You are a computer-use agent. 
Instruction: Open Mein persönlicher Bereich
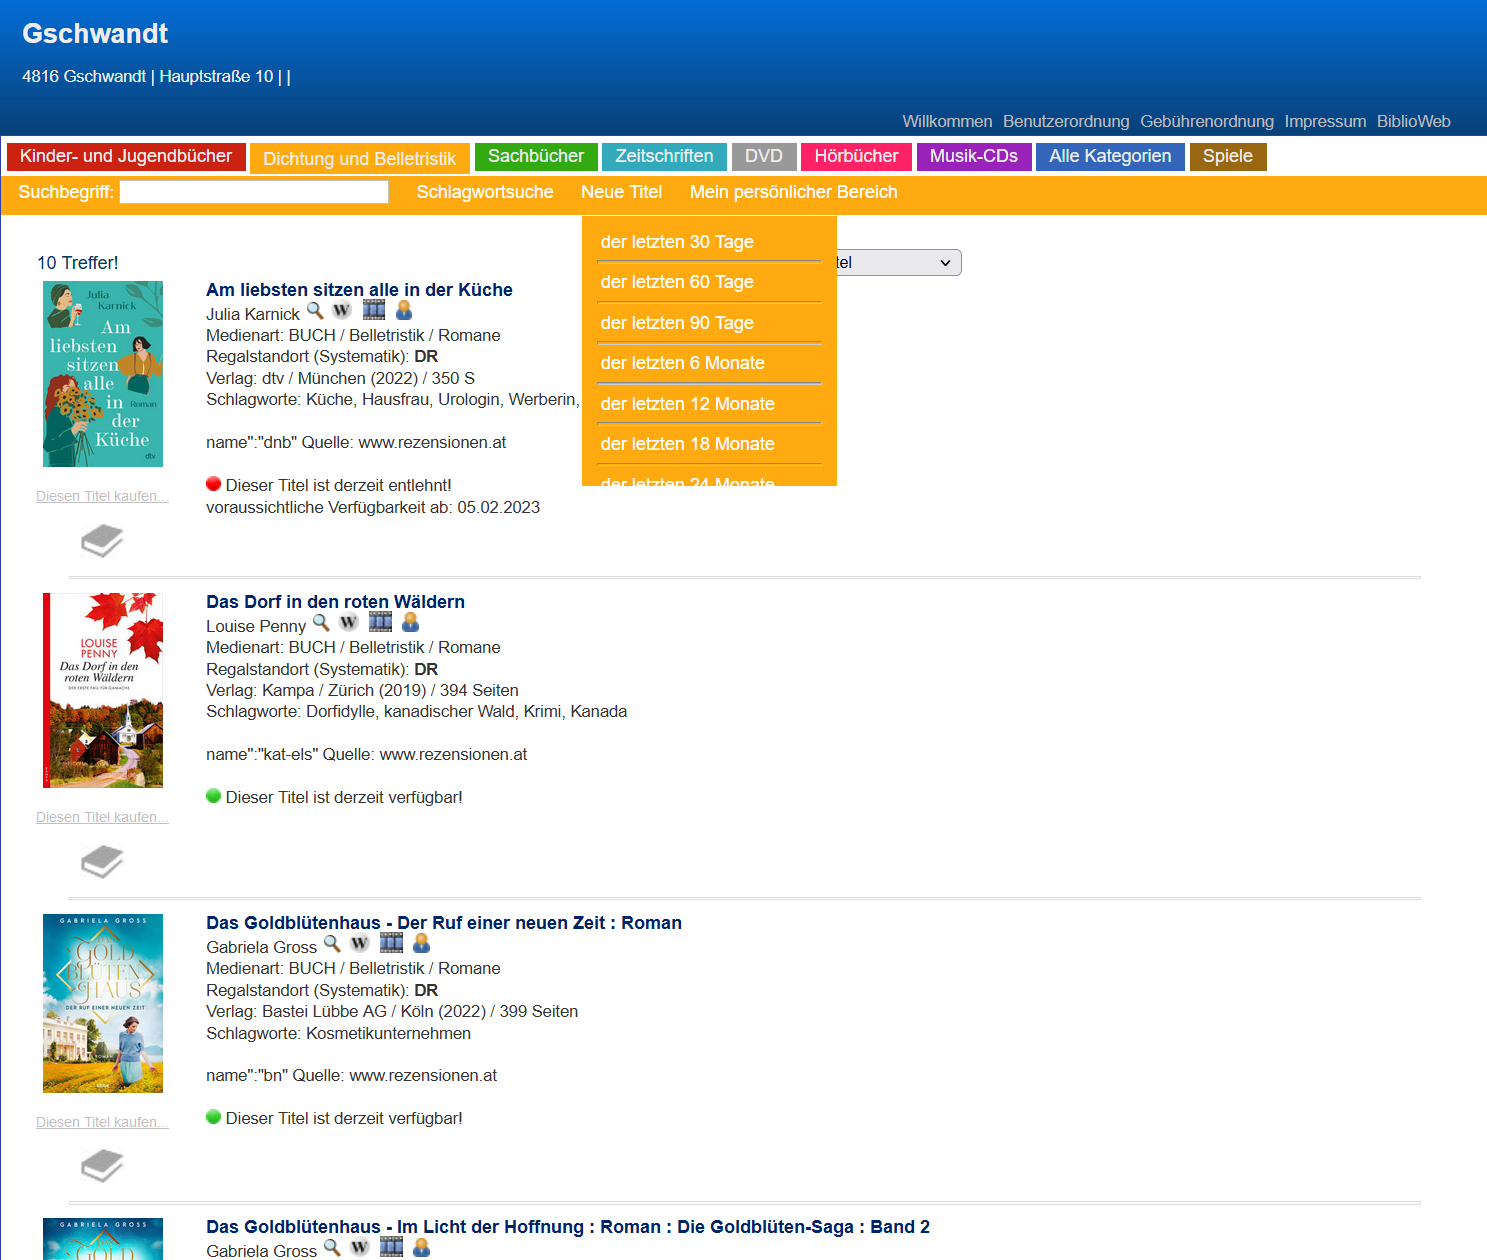point(793,192)
